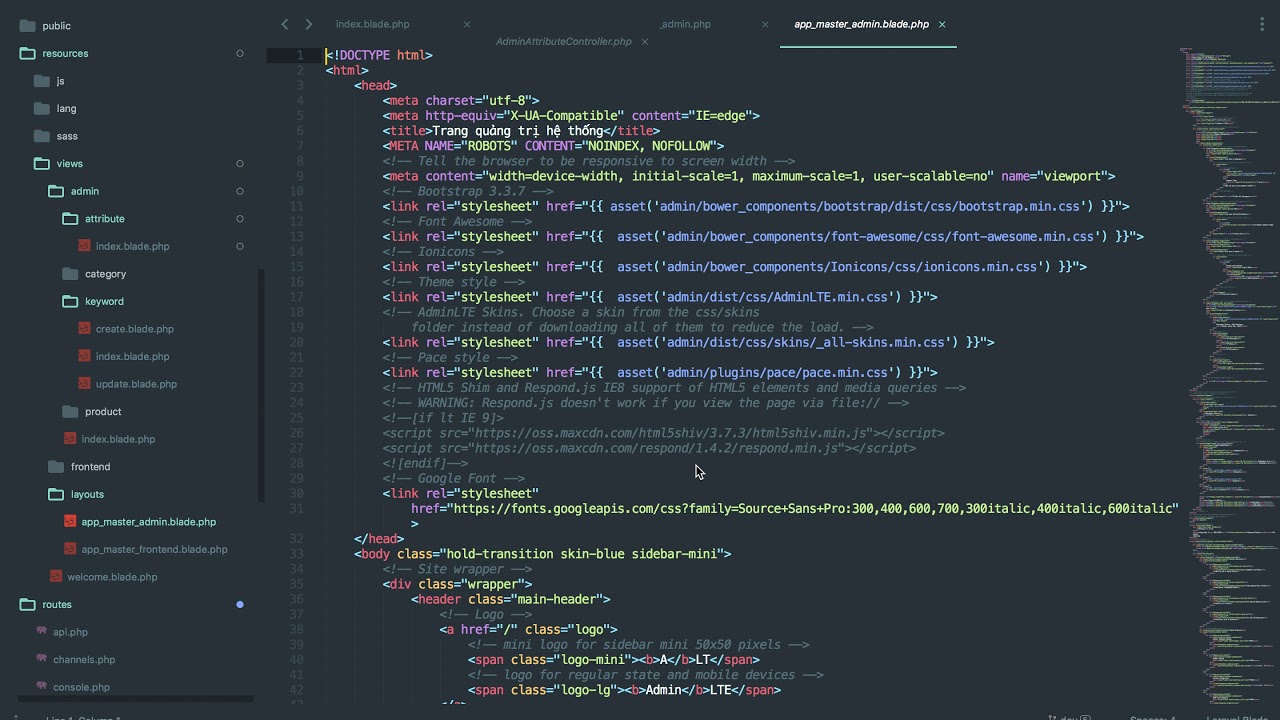
Task: Click the respond.min.js script line
Action: click(649, 448)
